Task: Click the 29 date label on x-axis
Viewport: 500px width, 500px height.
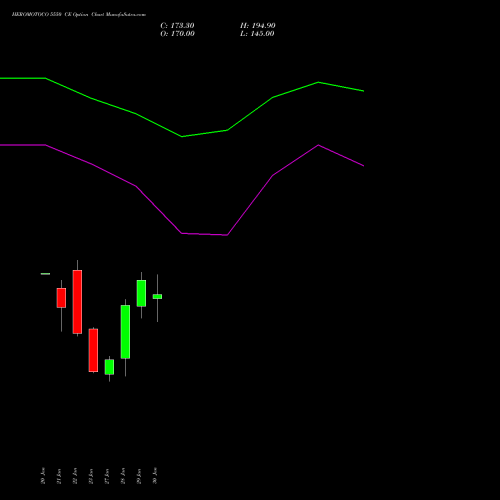Action: [139, 476]
